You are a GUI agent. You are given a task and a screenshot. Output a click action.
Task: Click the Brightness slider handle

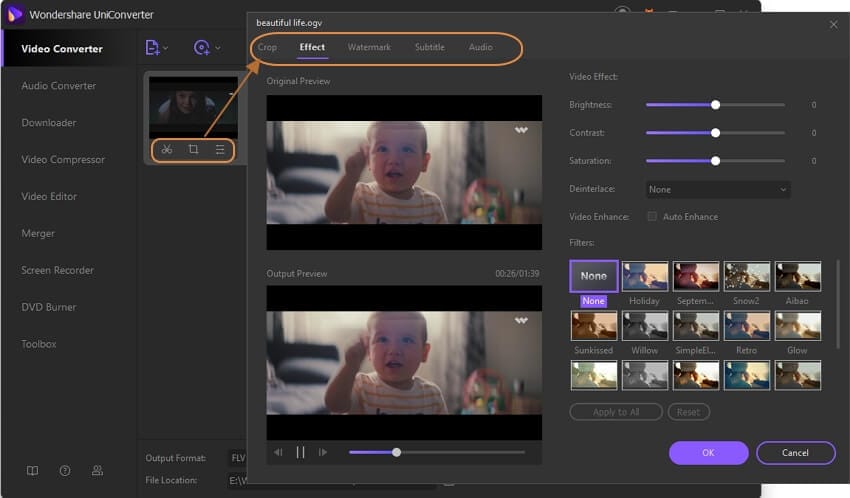[716, 105]
